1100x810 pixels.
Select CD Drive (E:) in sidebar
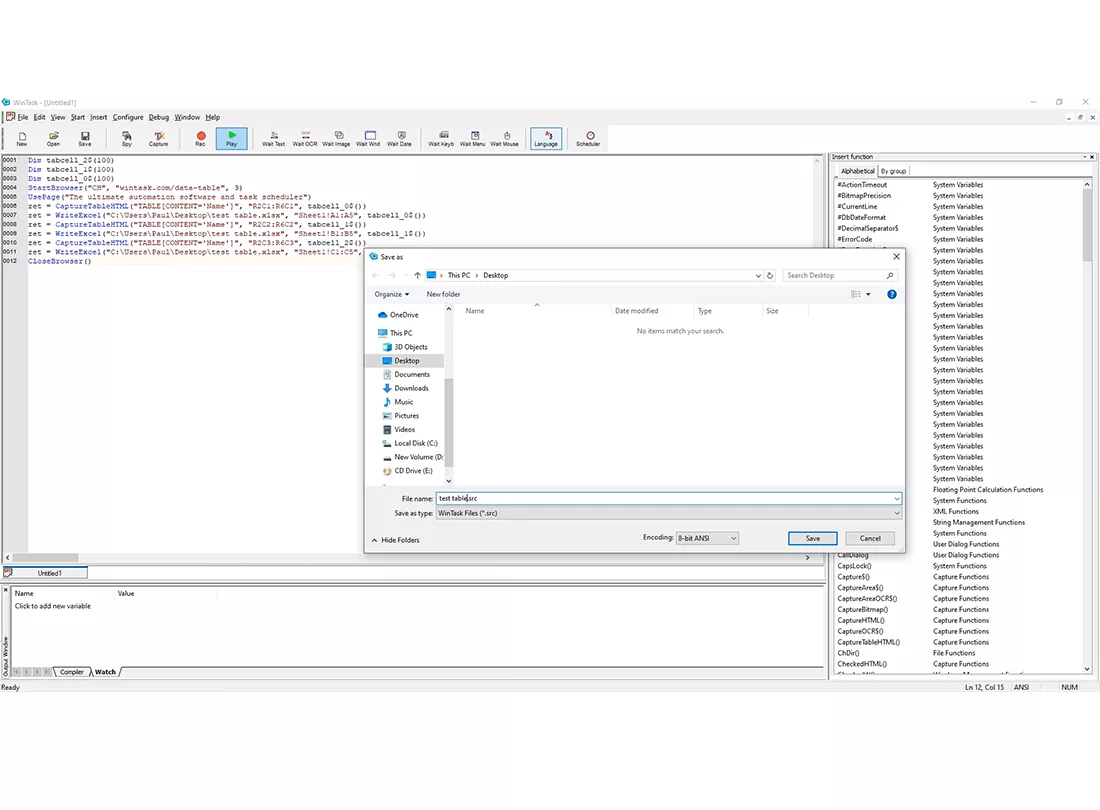click(408, 471)
